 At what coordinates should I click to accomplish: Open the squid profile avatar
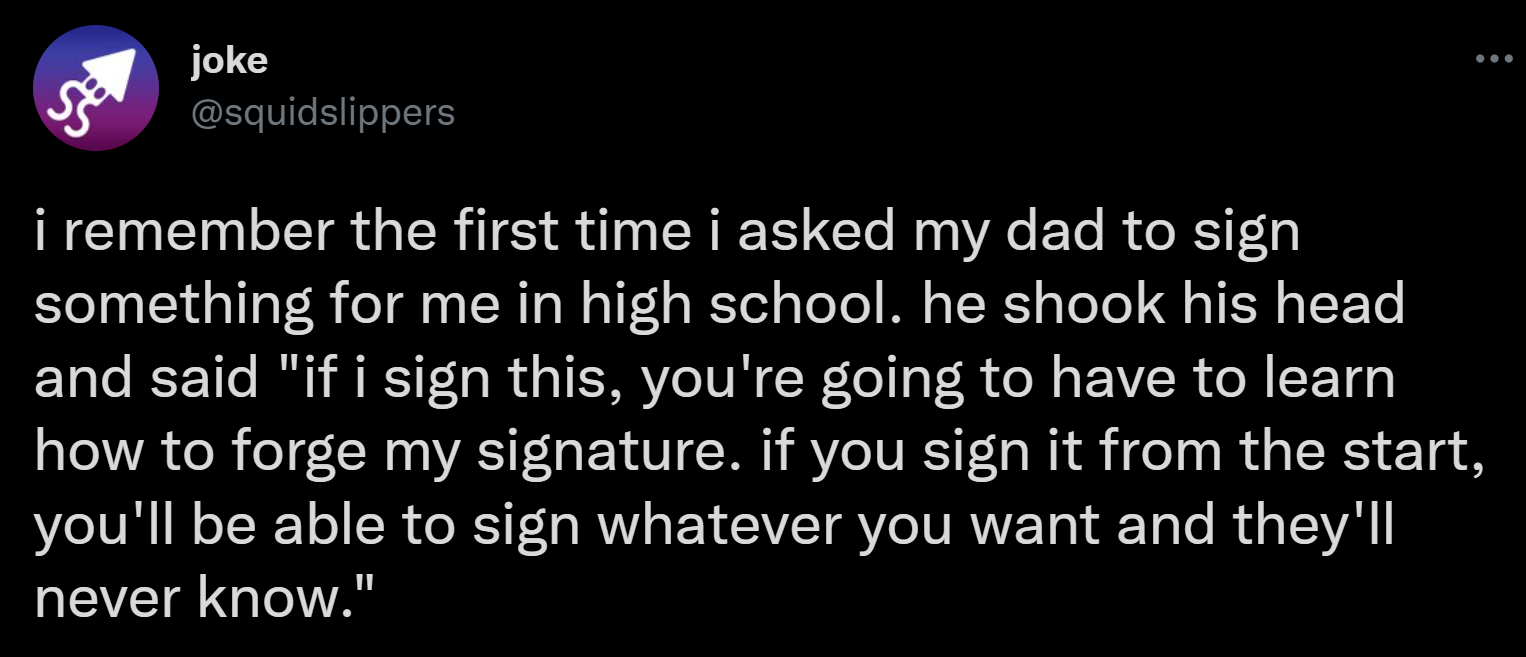coord(96,89)
